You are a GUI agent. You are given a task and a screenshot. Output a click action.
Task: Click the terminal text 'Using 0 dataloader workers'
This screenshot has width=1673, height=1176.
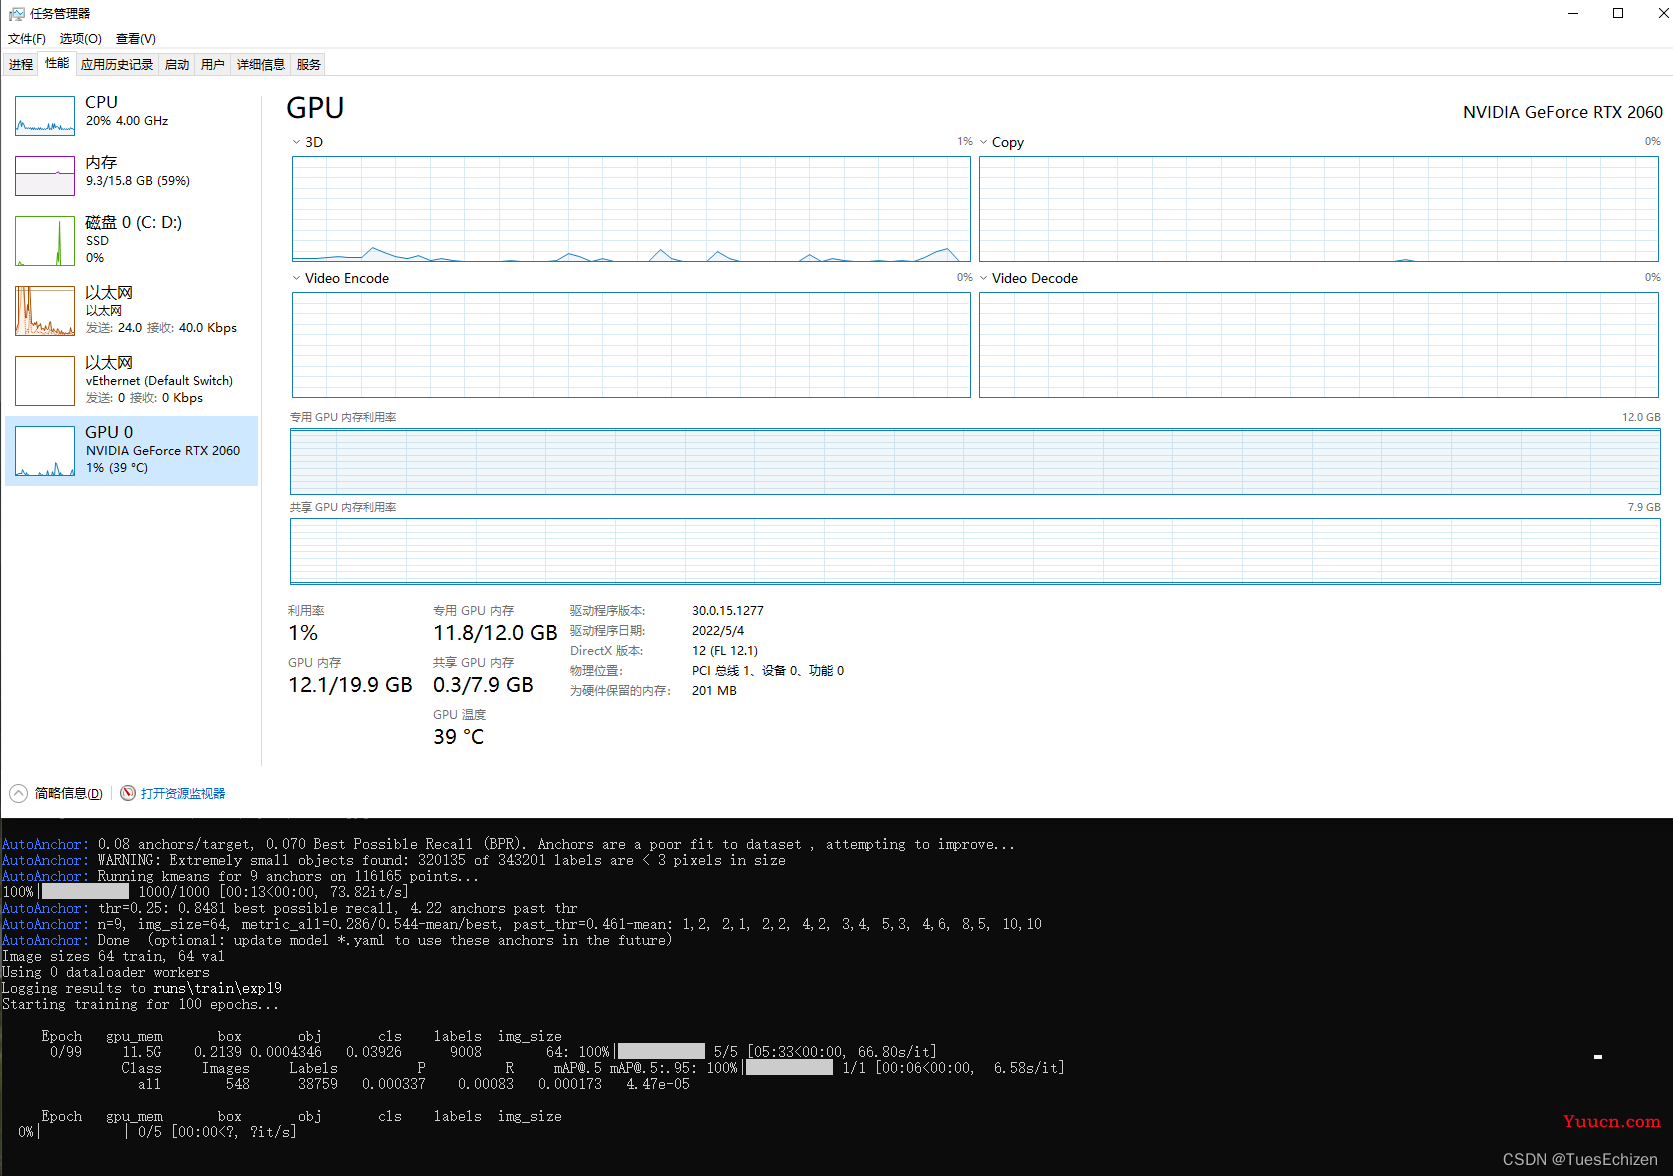tap(106, 972)
